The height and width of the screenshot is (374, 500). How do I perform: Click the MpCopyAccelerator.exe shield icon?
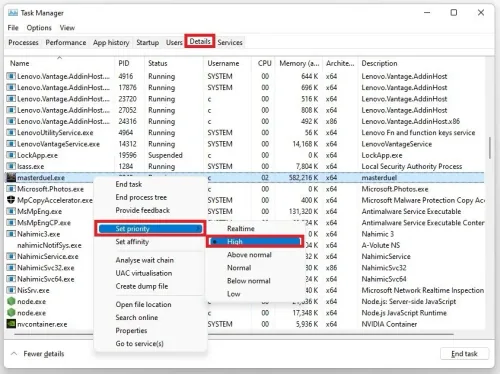[x=11, y=200]
